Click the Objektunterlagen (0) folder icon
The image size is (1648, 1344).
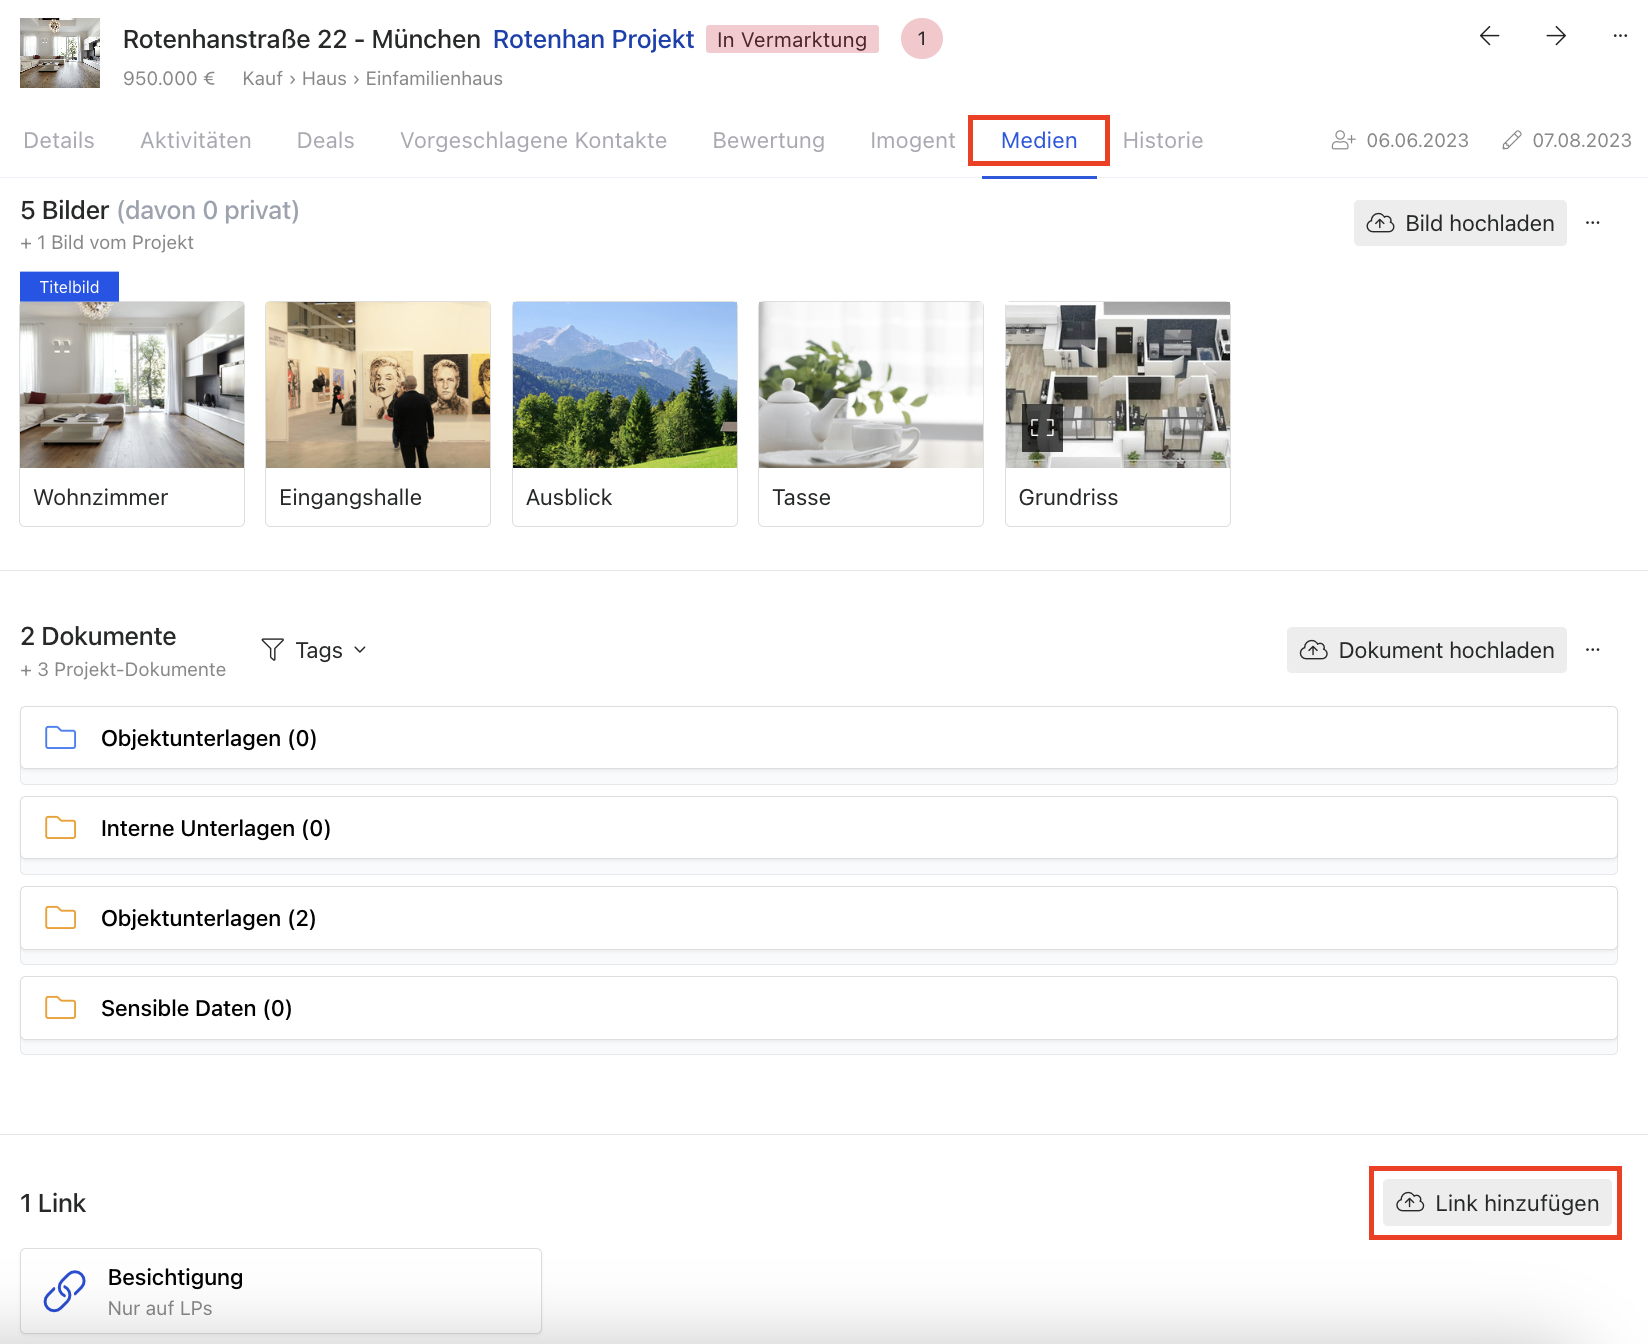point(61,738)
